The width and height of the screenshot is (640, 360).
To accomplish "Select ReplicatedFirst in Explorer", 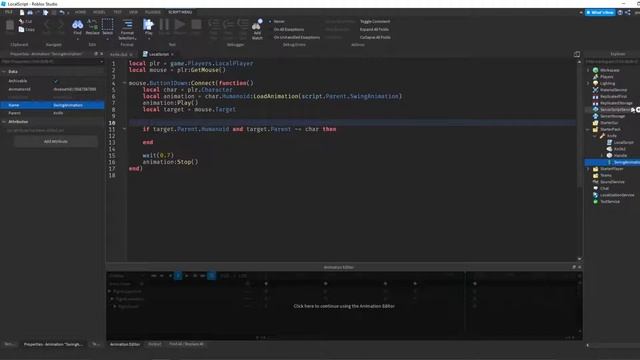I will point(613,96).
